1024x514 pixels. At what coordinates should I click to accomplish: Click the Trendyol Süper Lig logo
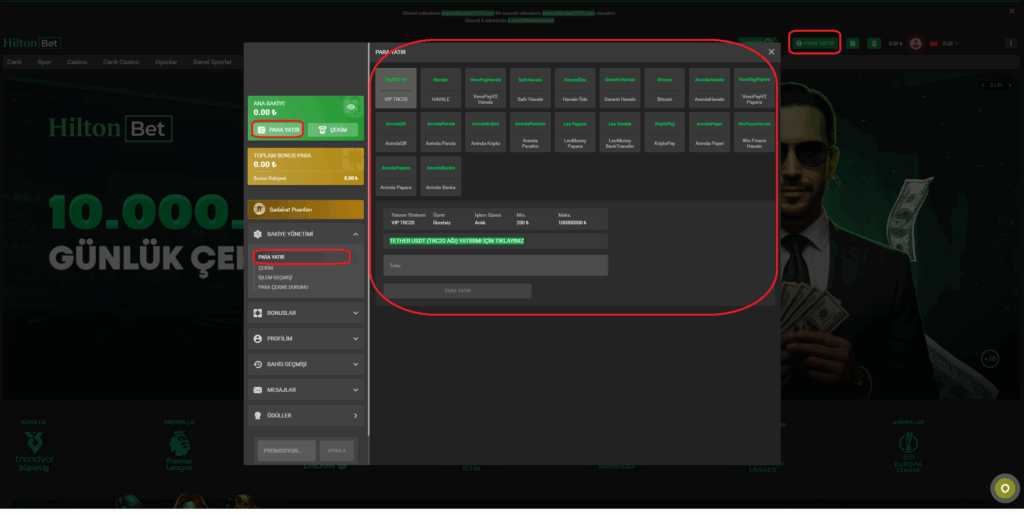pyautogui.click(x=33, y=451)
